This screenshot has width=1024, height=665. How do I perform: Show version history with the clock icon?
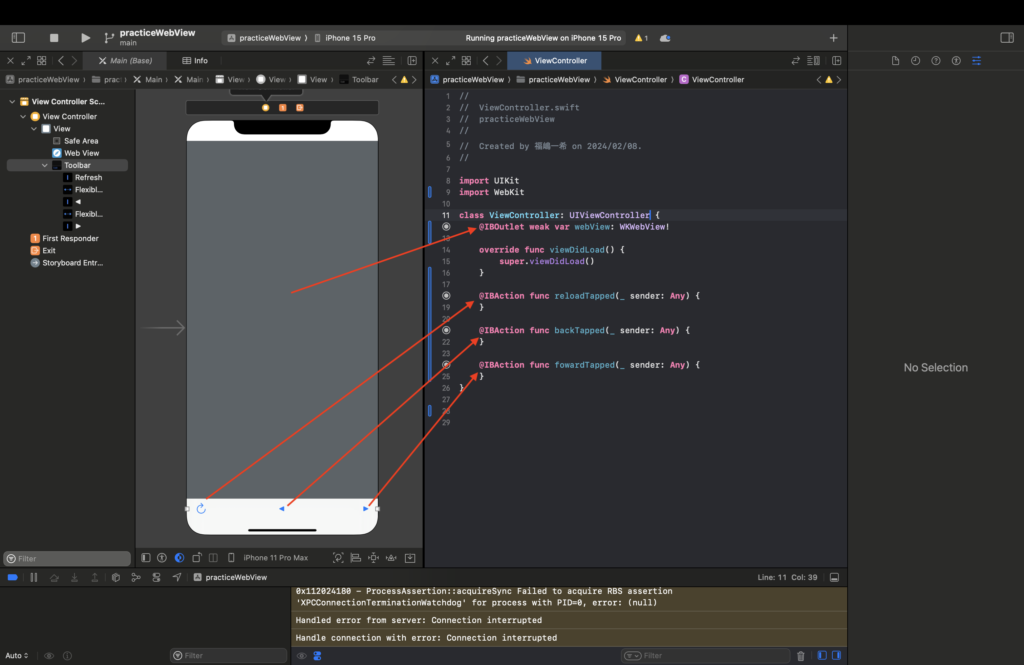913,60
